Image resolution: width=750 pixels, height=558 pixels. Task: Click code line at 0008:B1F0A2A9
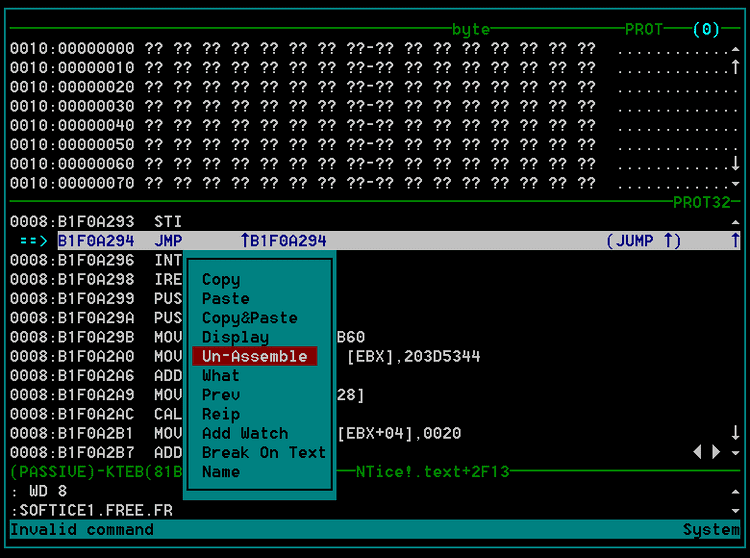pyautogui.click(x=96, y=395)
